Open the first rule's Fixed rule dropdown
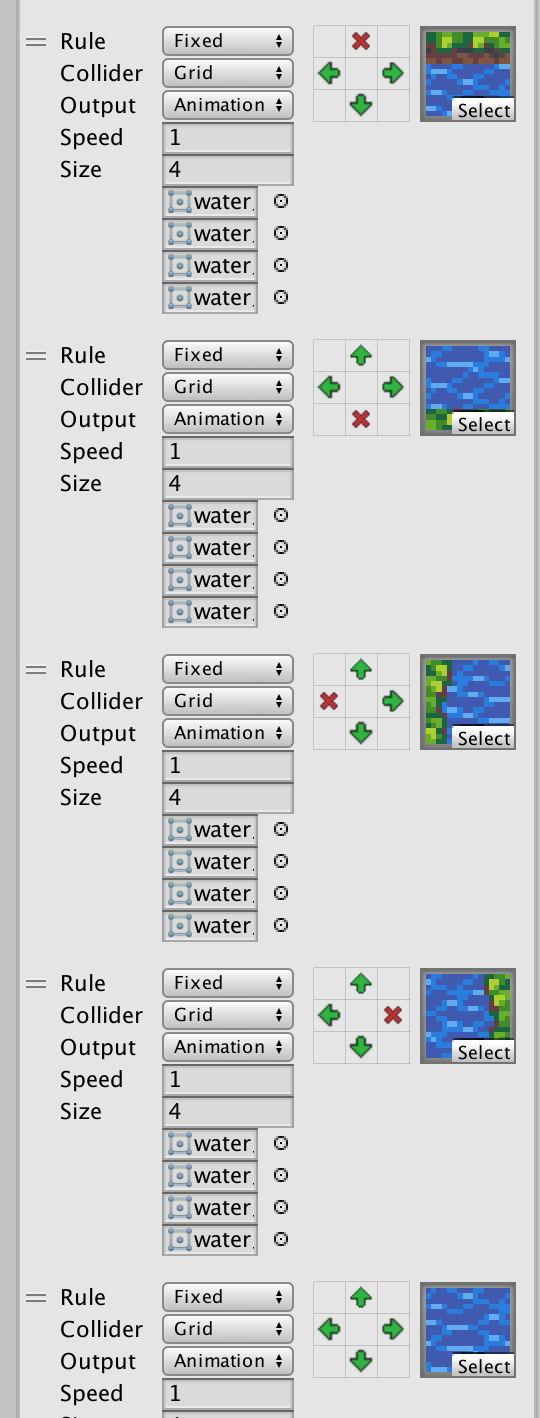 [228, 41]
